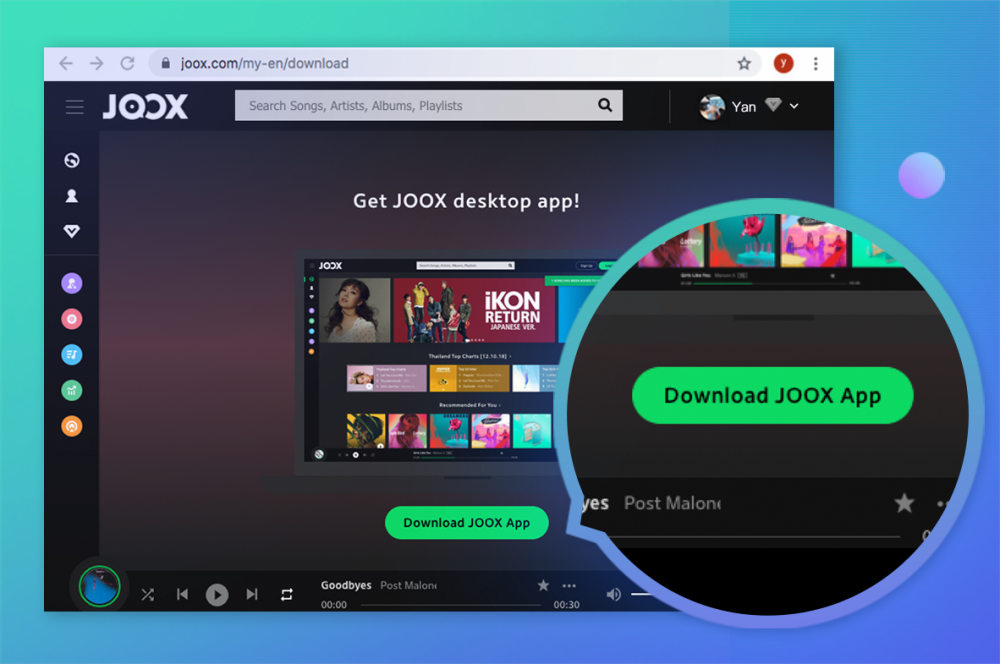Star the song Goodbyes as favorite
Screen dimensions: 1000x664
tap(543, 585)
